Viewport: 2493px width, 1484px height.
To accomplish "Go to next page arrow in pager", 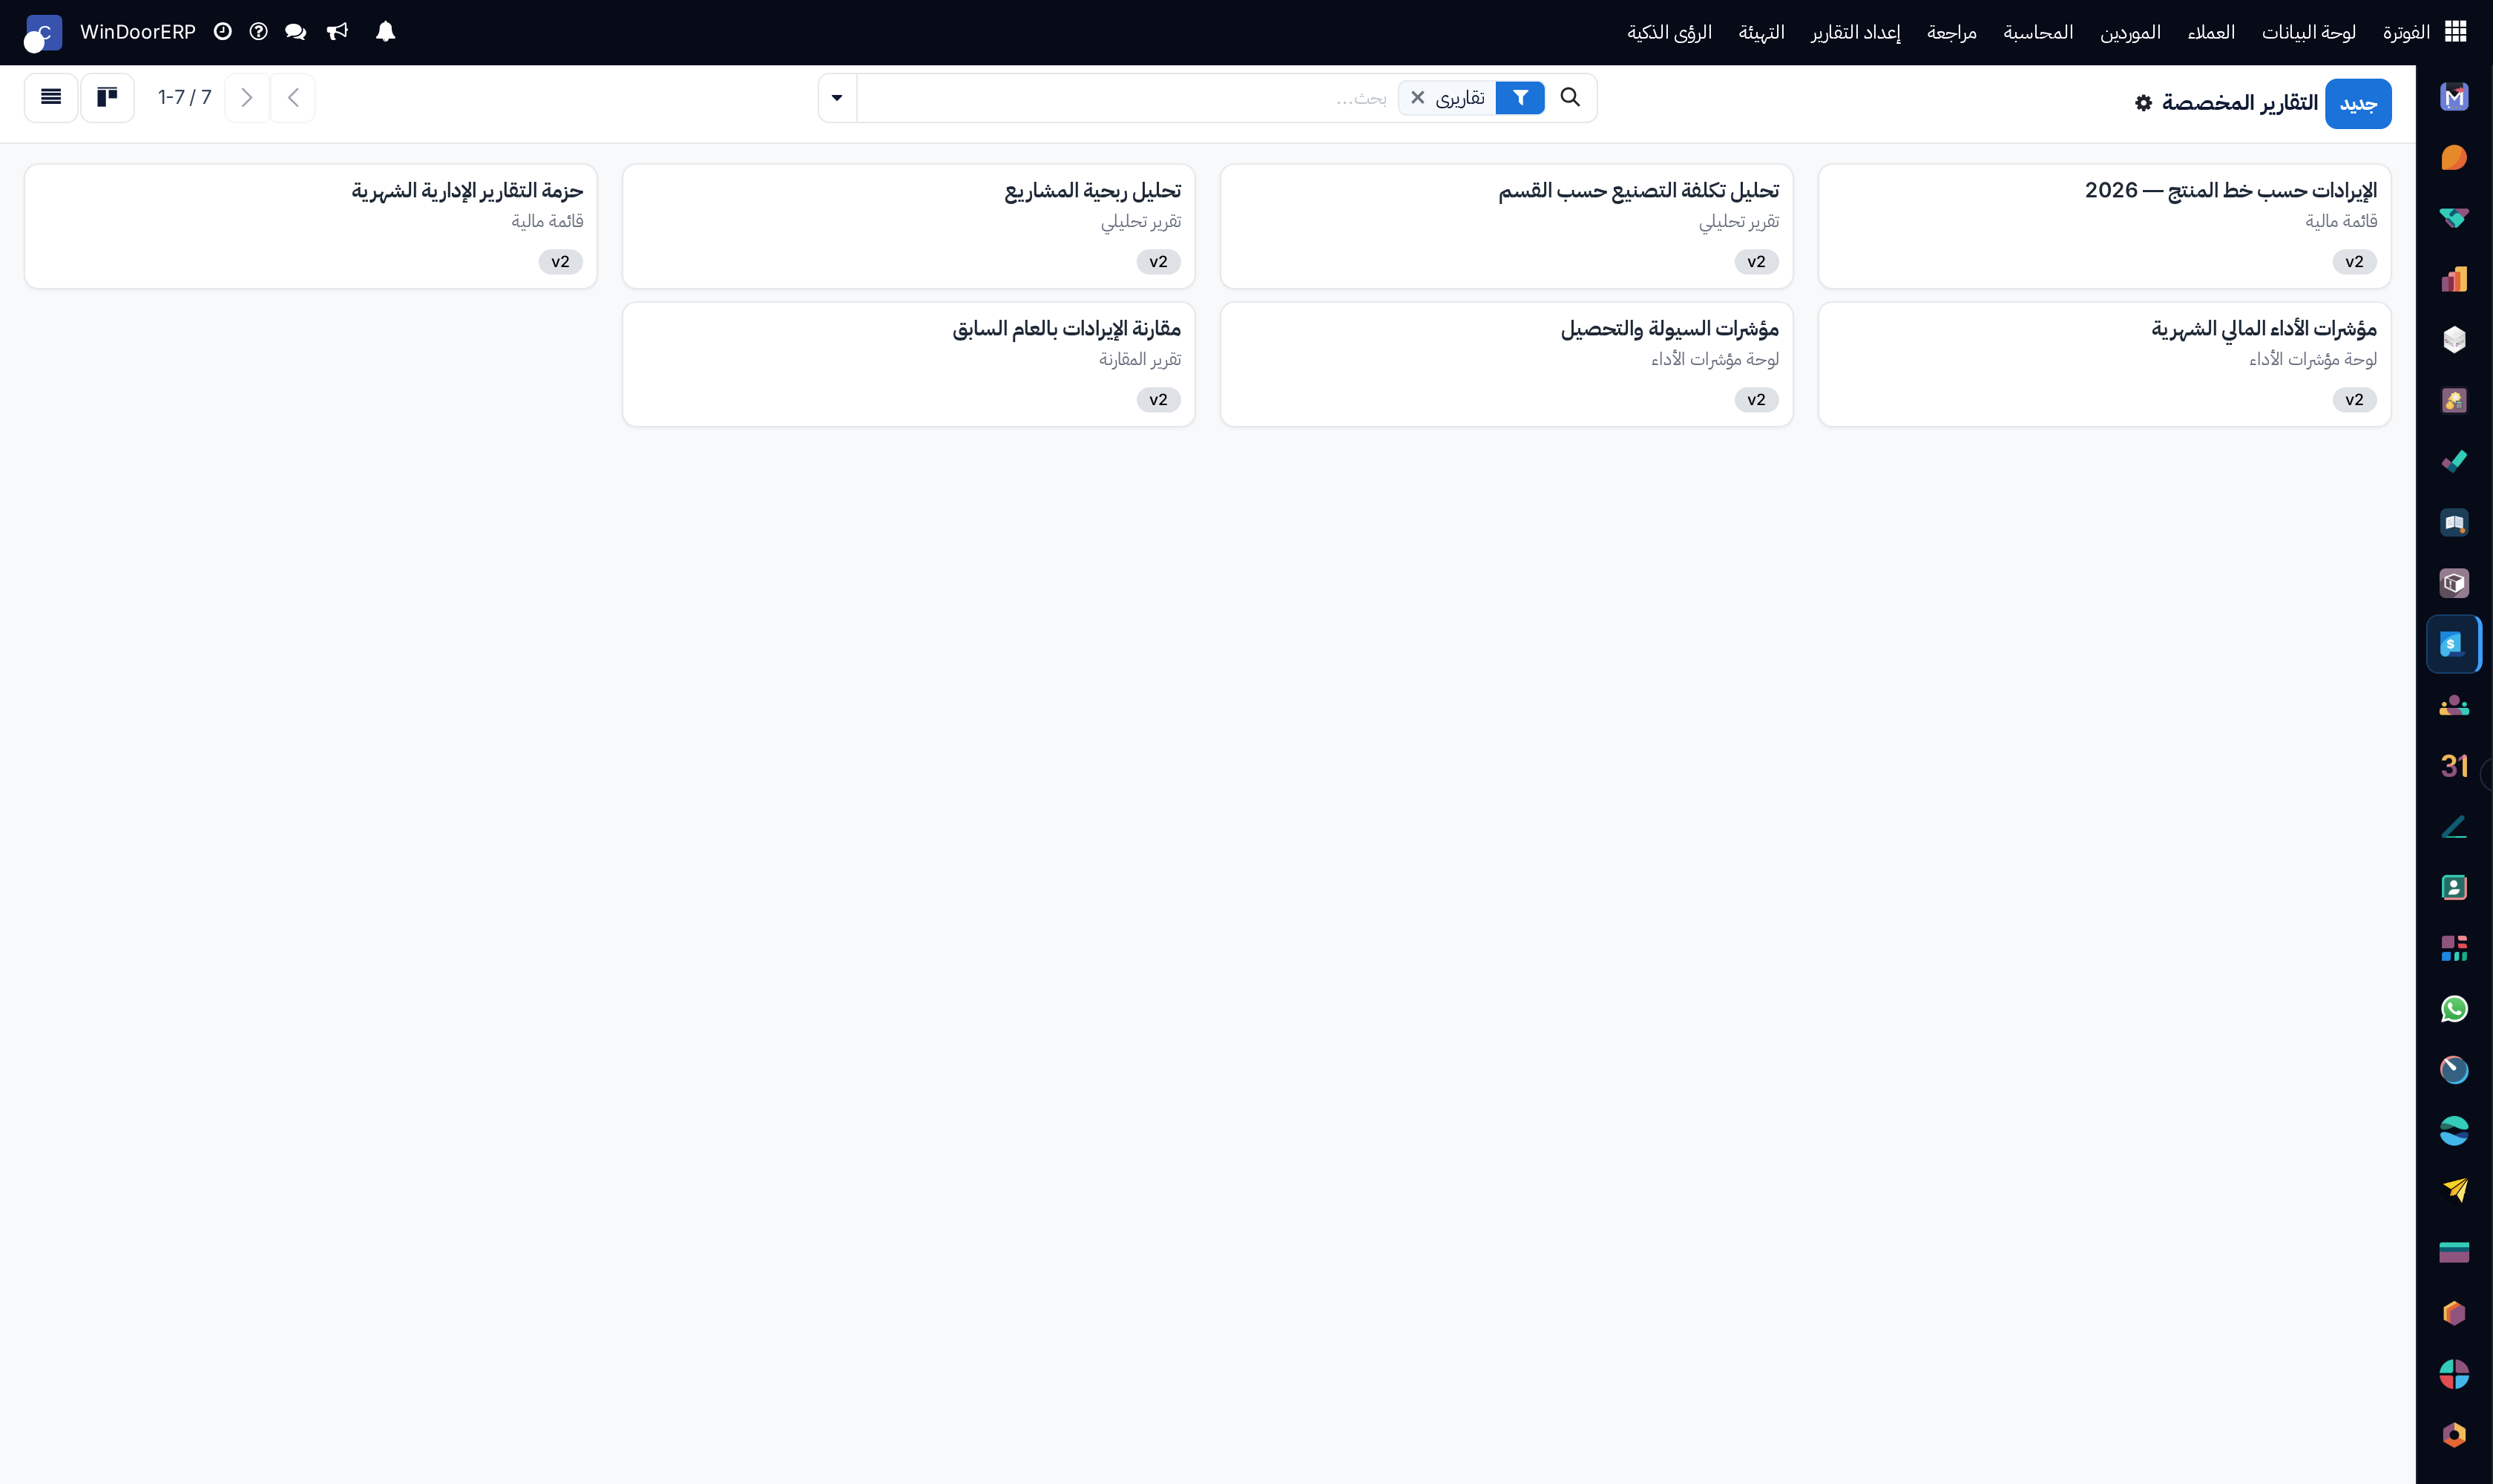I will coord(246,98).
